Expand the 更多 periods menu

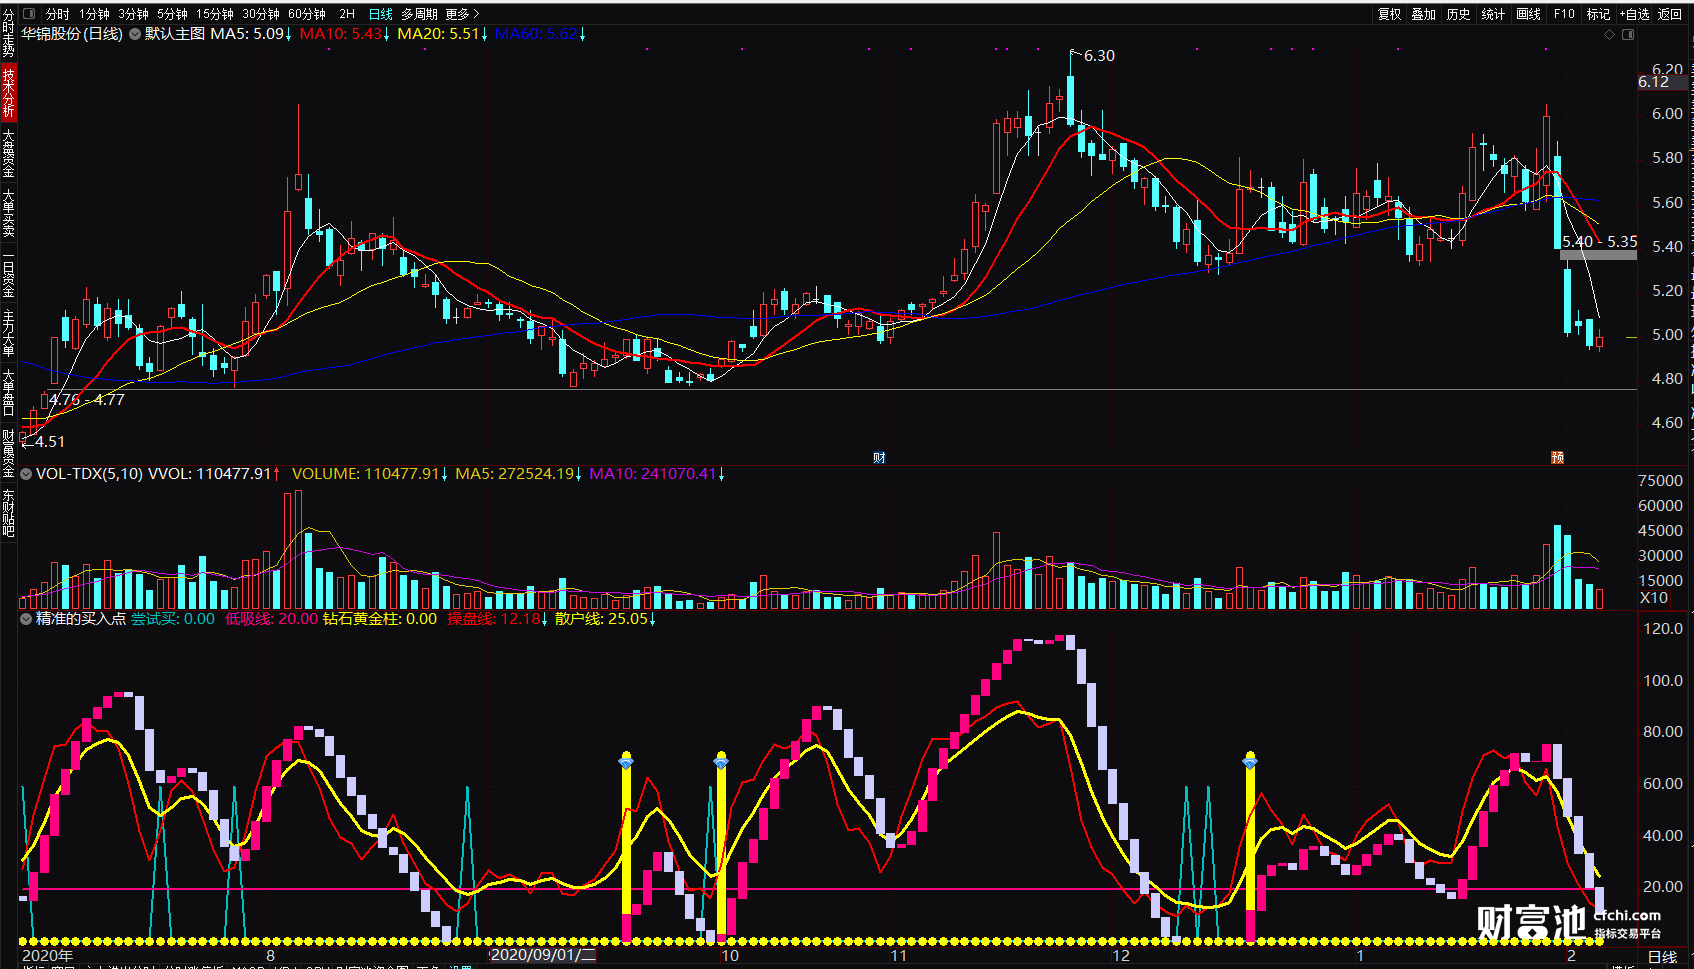point(463,14)
